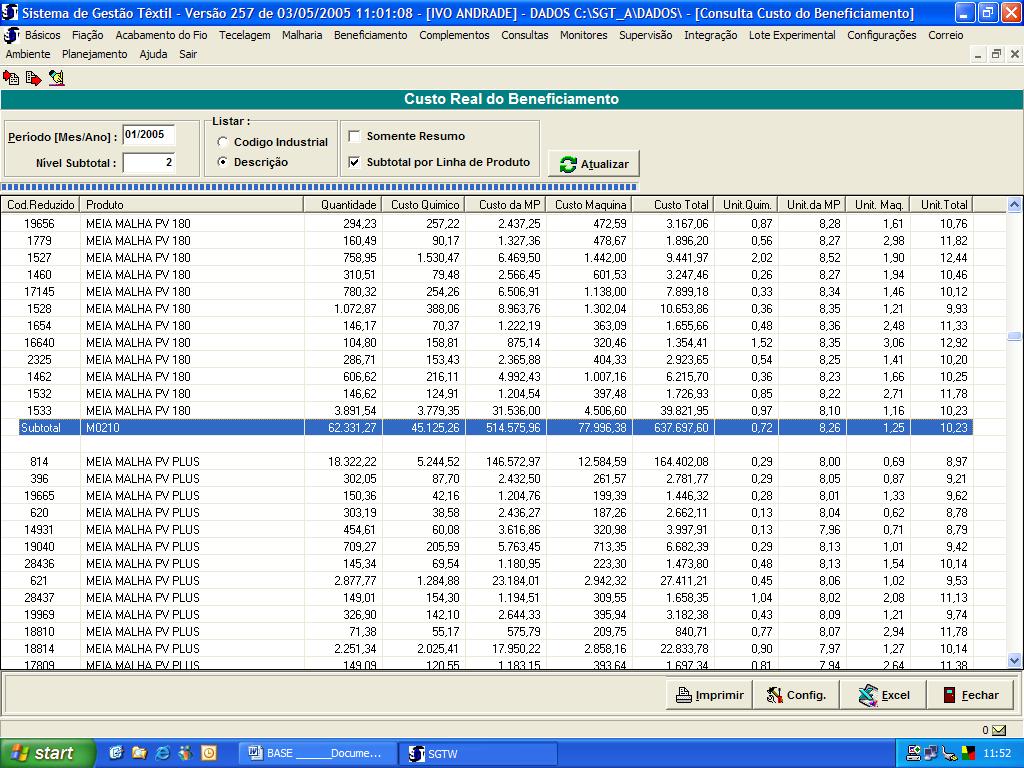
Task: Click the envelope mail icon in status bar
Action: (999, 730)
